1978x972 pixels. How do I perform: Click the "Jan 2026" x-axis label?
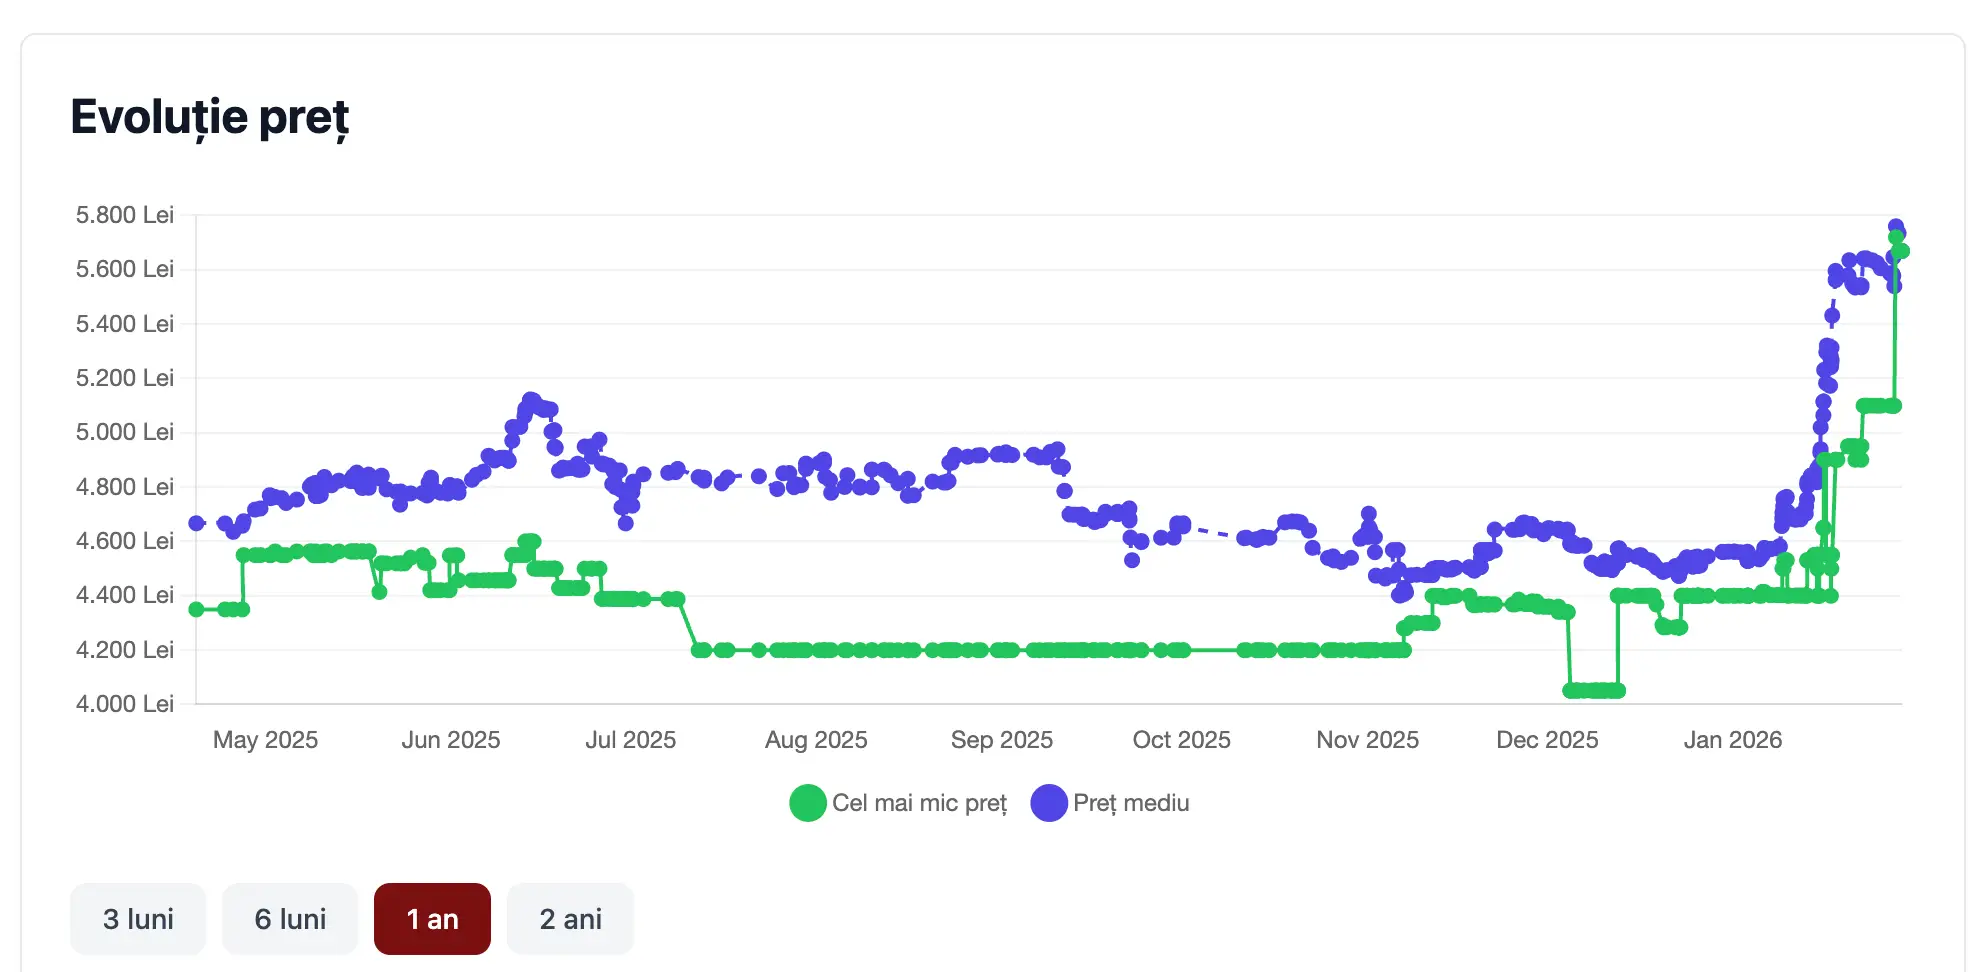(x=1732, y=740)
